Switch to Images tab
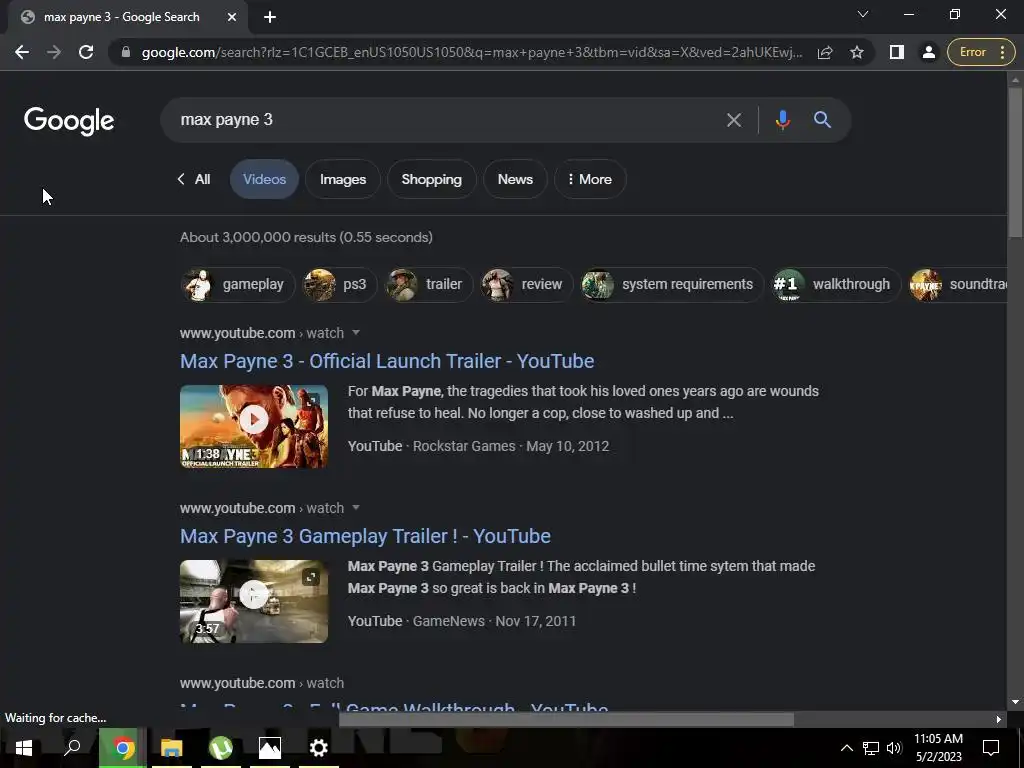The width and height of the screenshot is (1024, 768). pos(343,179)
